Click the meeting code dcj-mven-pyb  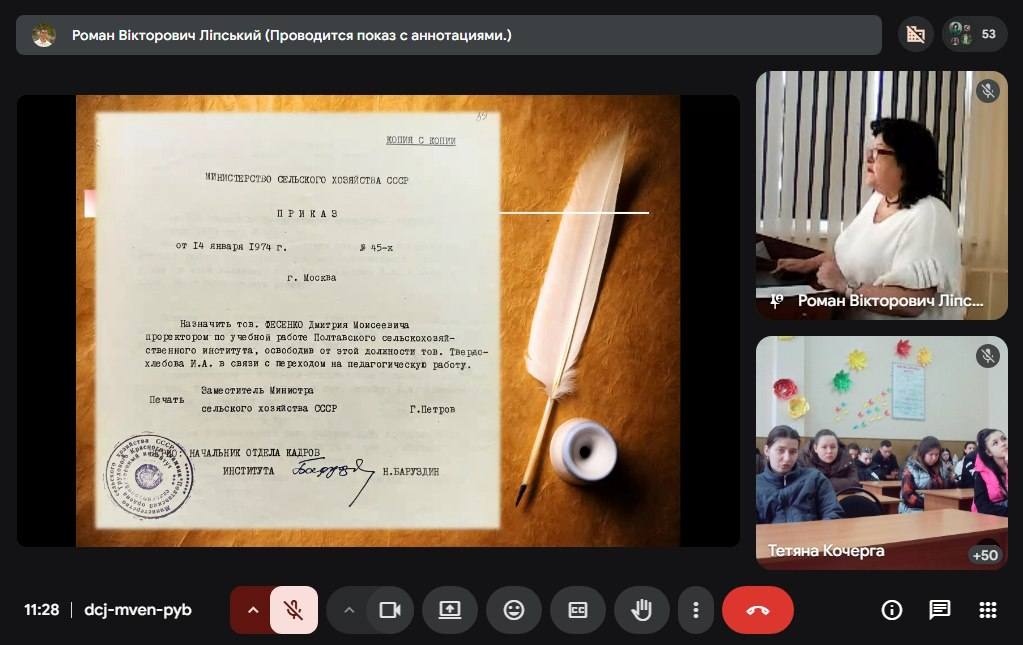(x=138, y=610)
